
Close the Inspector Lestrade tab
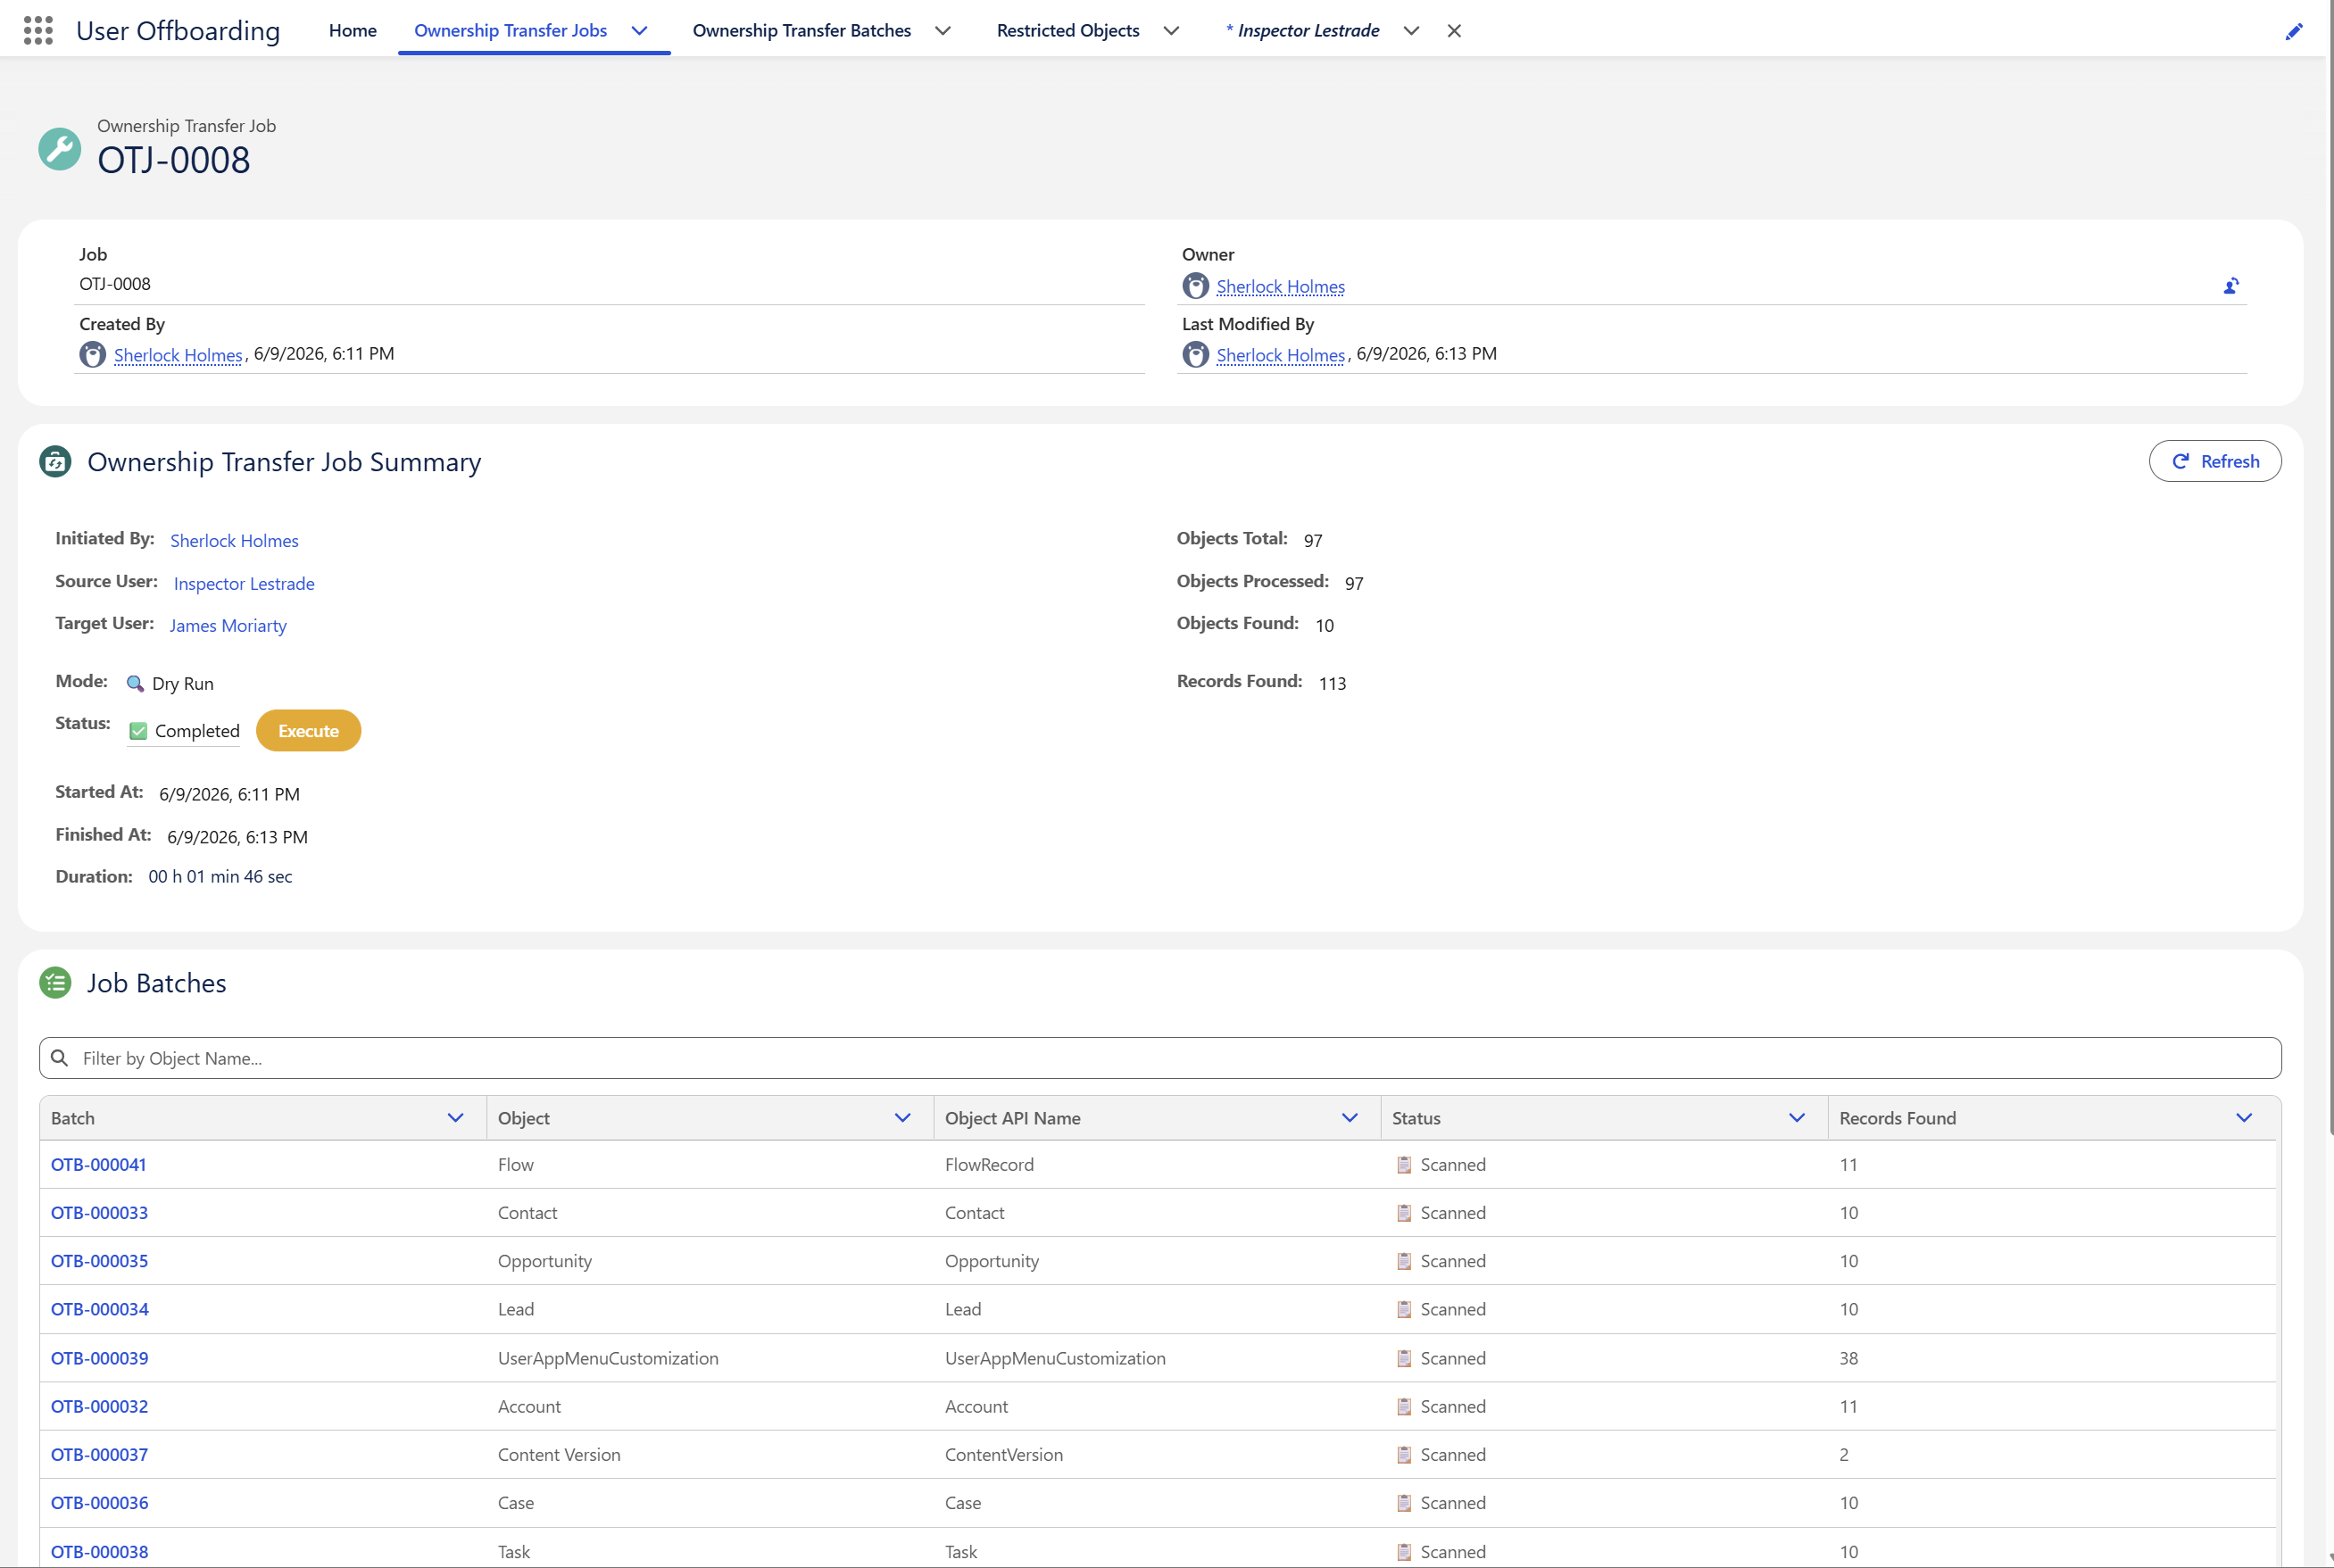tap(1454, 31)
